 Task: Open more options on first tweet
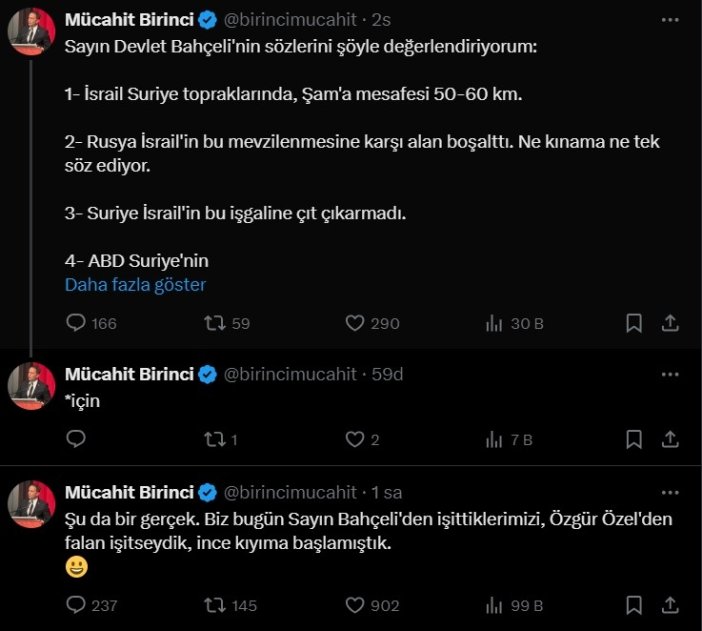(x=669, y=19)
